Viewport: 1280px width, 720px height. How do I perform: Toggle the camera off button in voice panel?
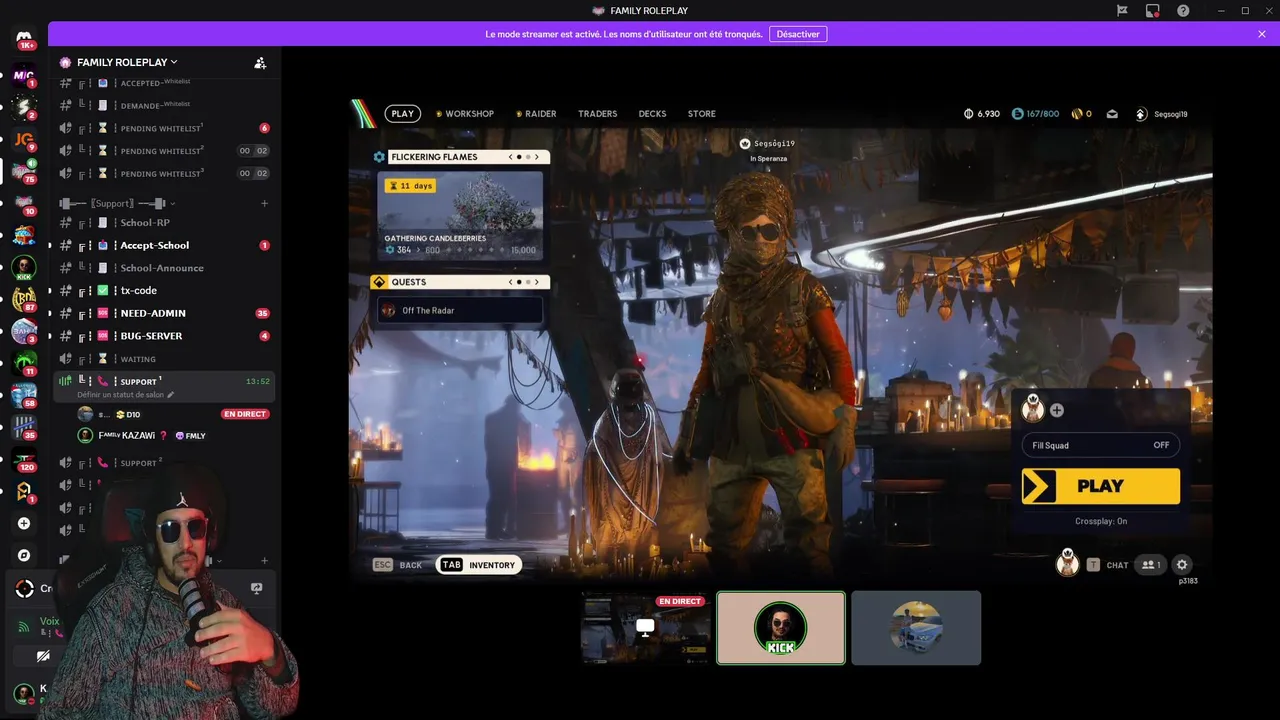43,657
